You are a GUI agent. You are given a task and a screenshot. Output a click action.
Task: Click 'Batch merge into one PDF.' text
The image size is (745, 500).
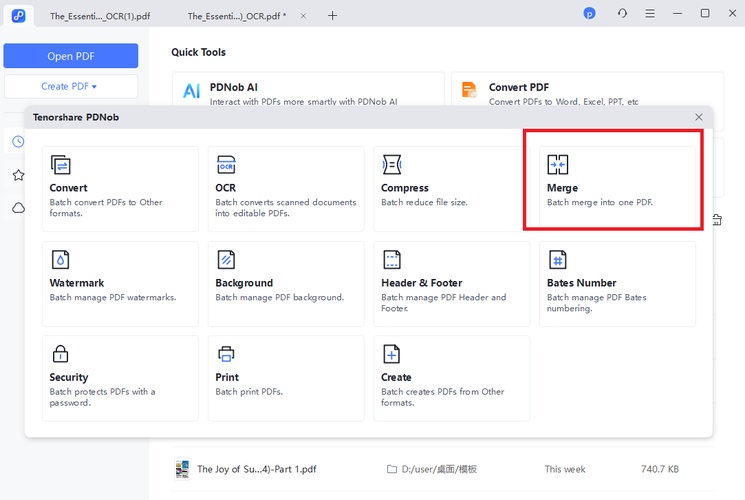click(600, 202)
